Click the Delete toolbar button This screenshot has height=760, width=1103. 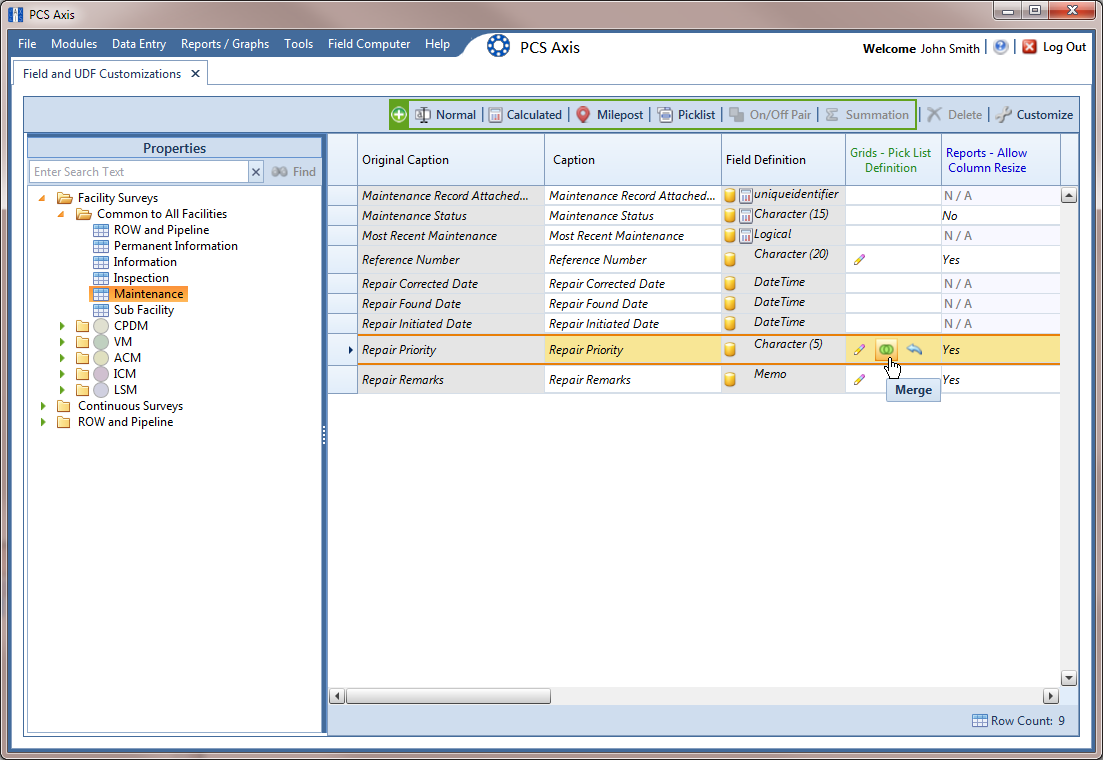(x=955, y=115)
